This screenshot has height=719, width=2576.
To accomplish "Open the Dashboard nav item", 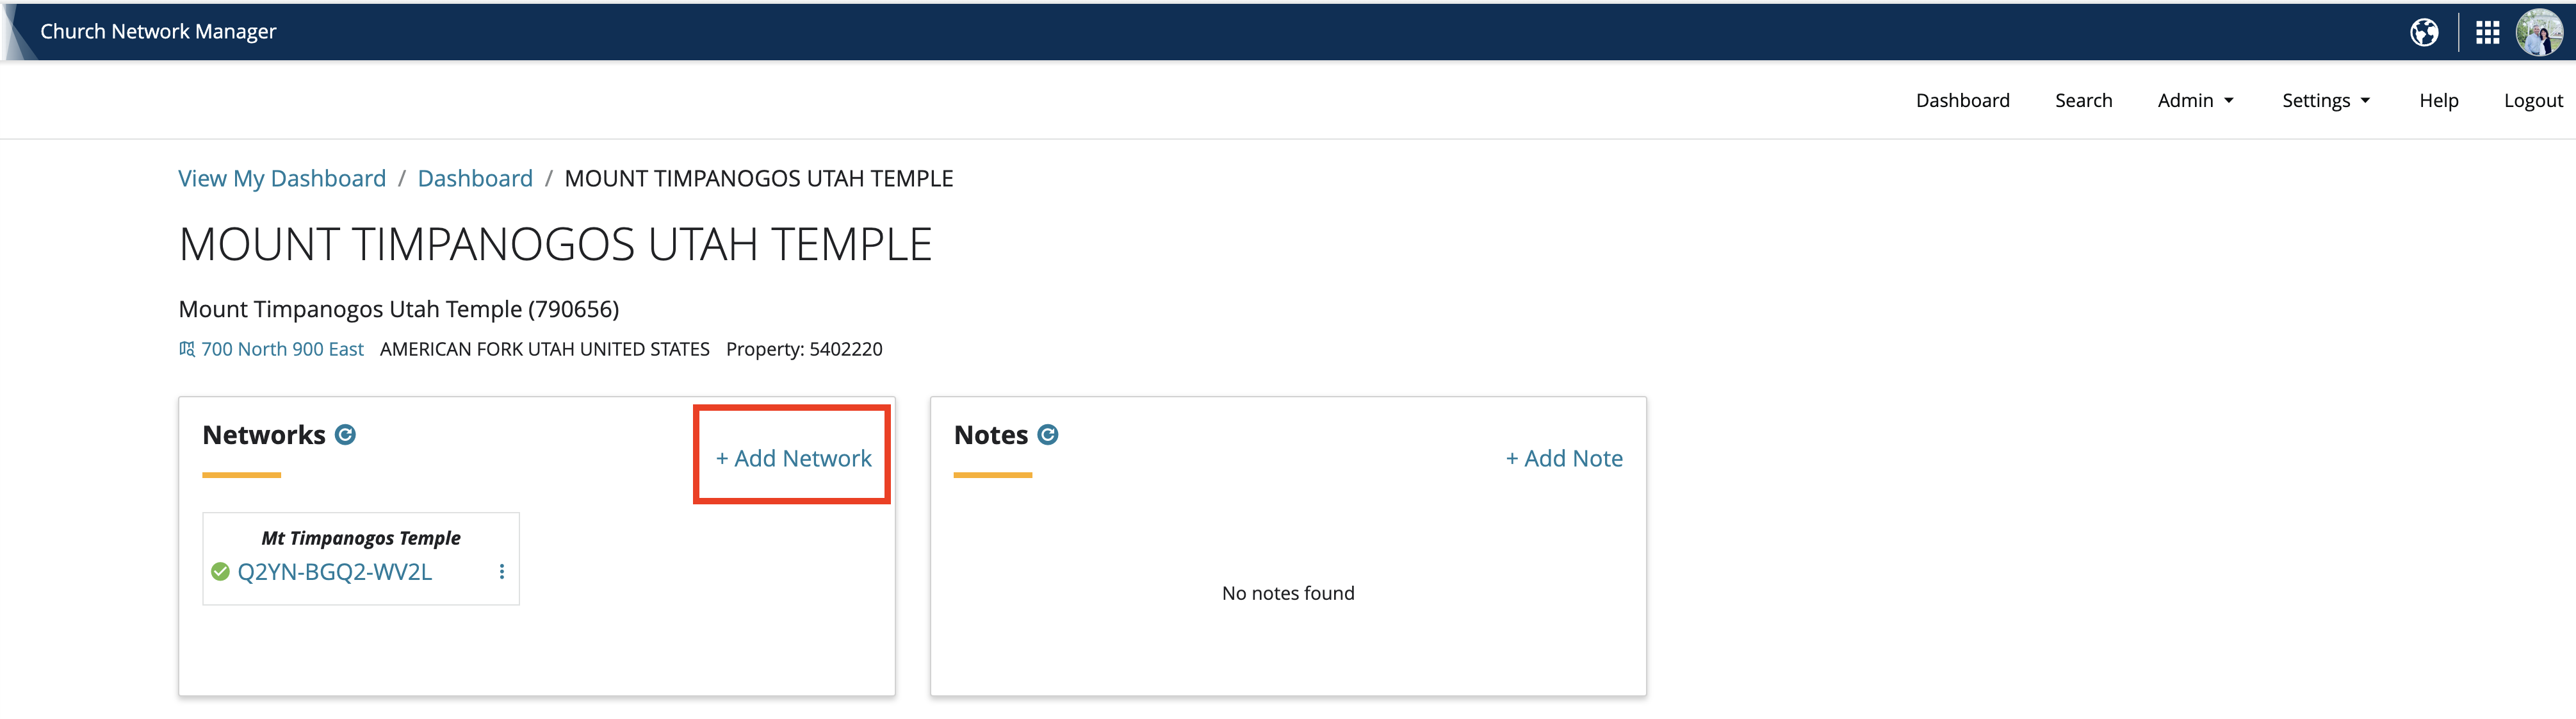I will [x=1962, y=101].
